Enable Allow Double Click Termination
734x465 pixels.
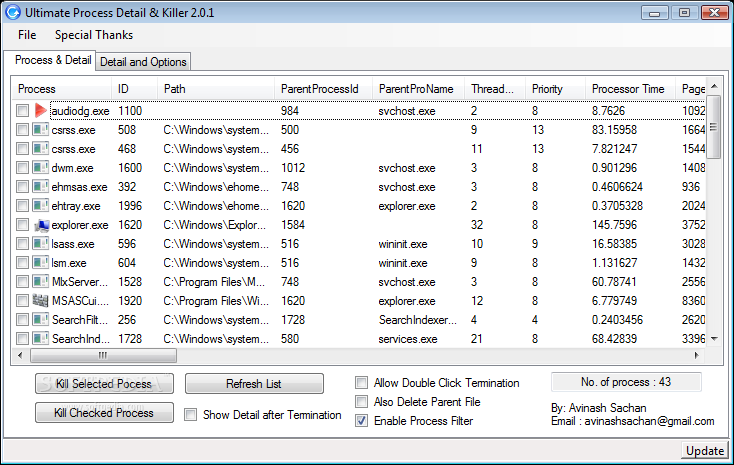point(361,383)
